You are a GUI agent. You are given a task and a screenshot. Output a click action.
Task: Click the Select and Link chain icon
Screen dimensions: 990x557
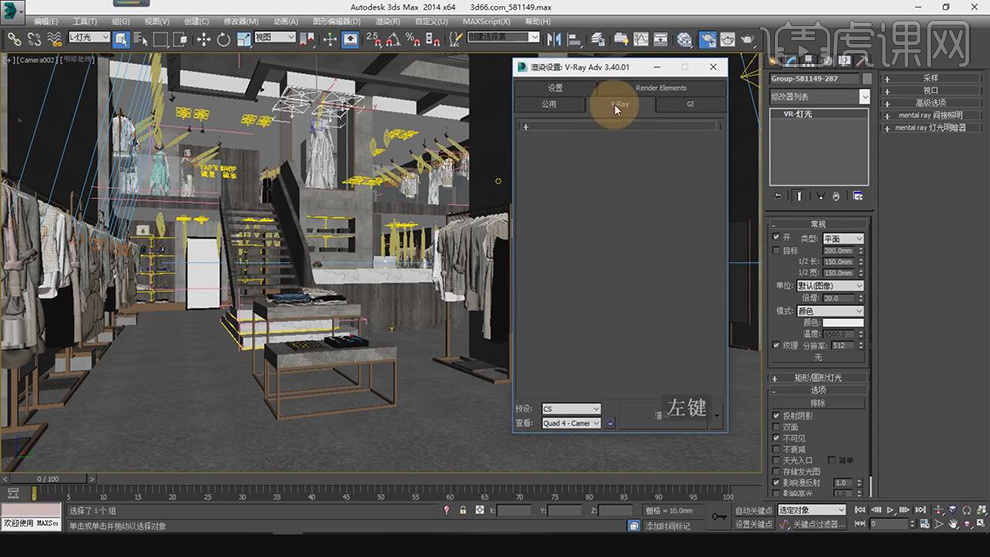tap(14, 39)
